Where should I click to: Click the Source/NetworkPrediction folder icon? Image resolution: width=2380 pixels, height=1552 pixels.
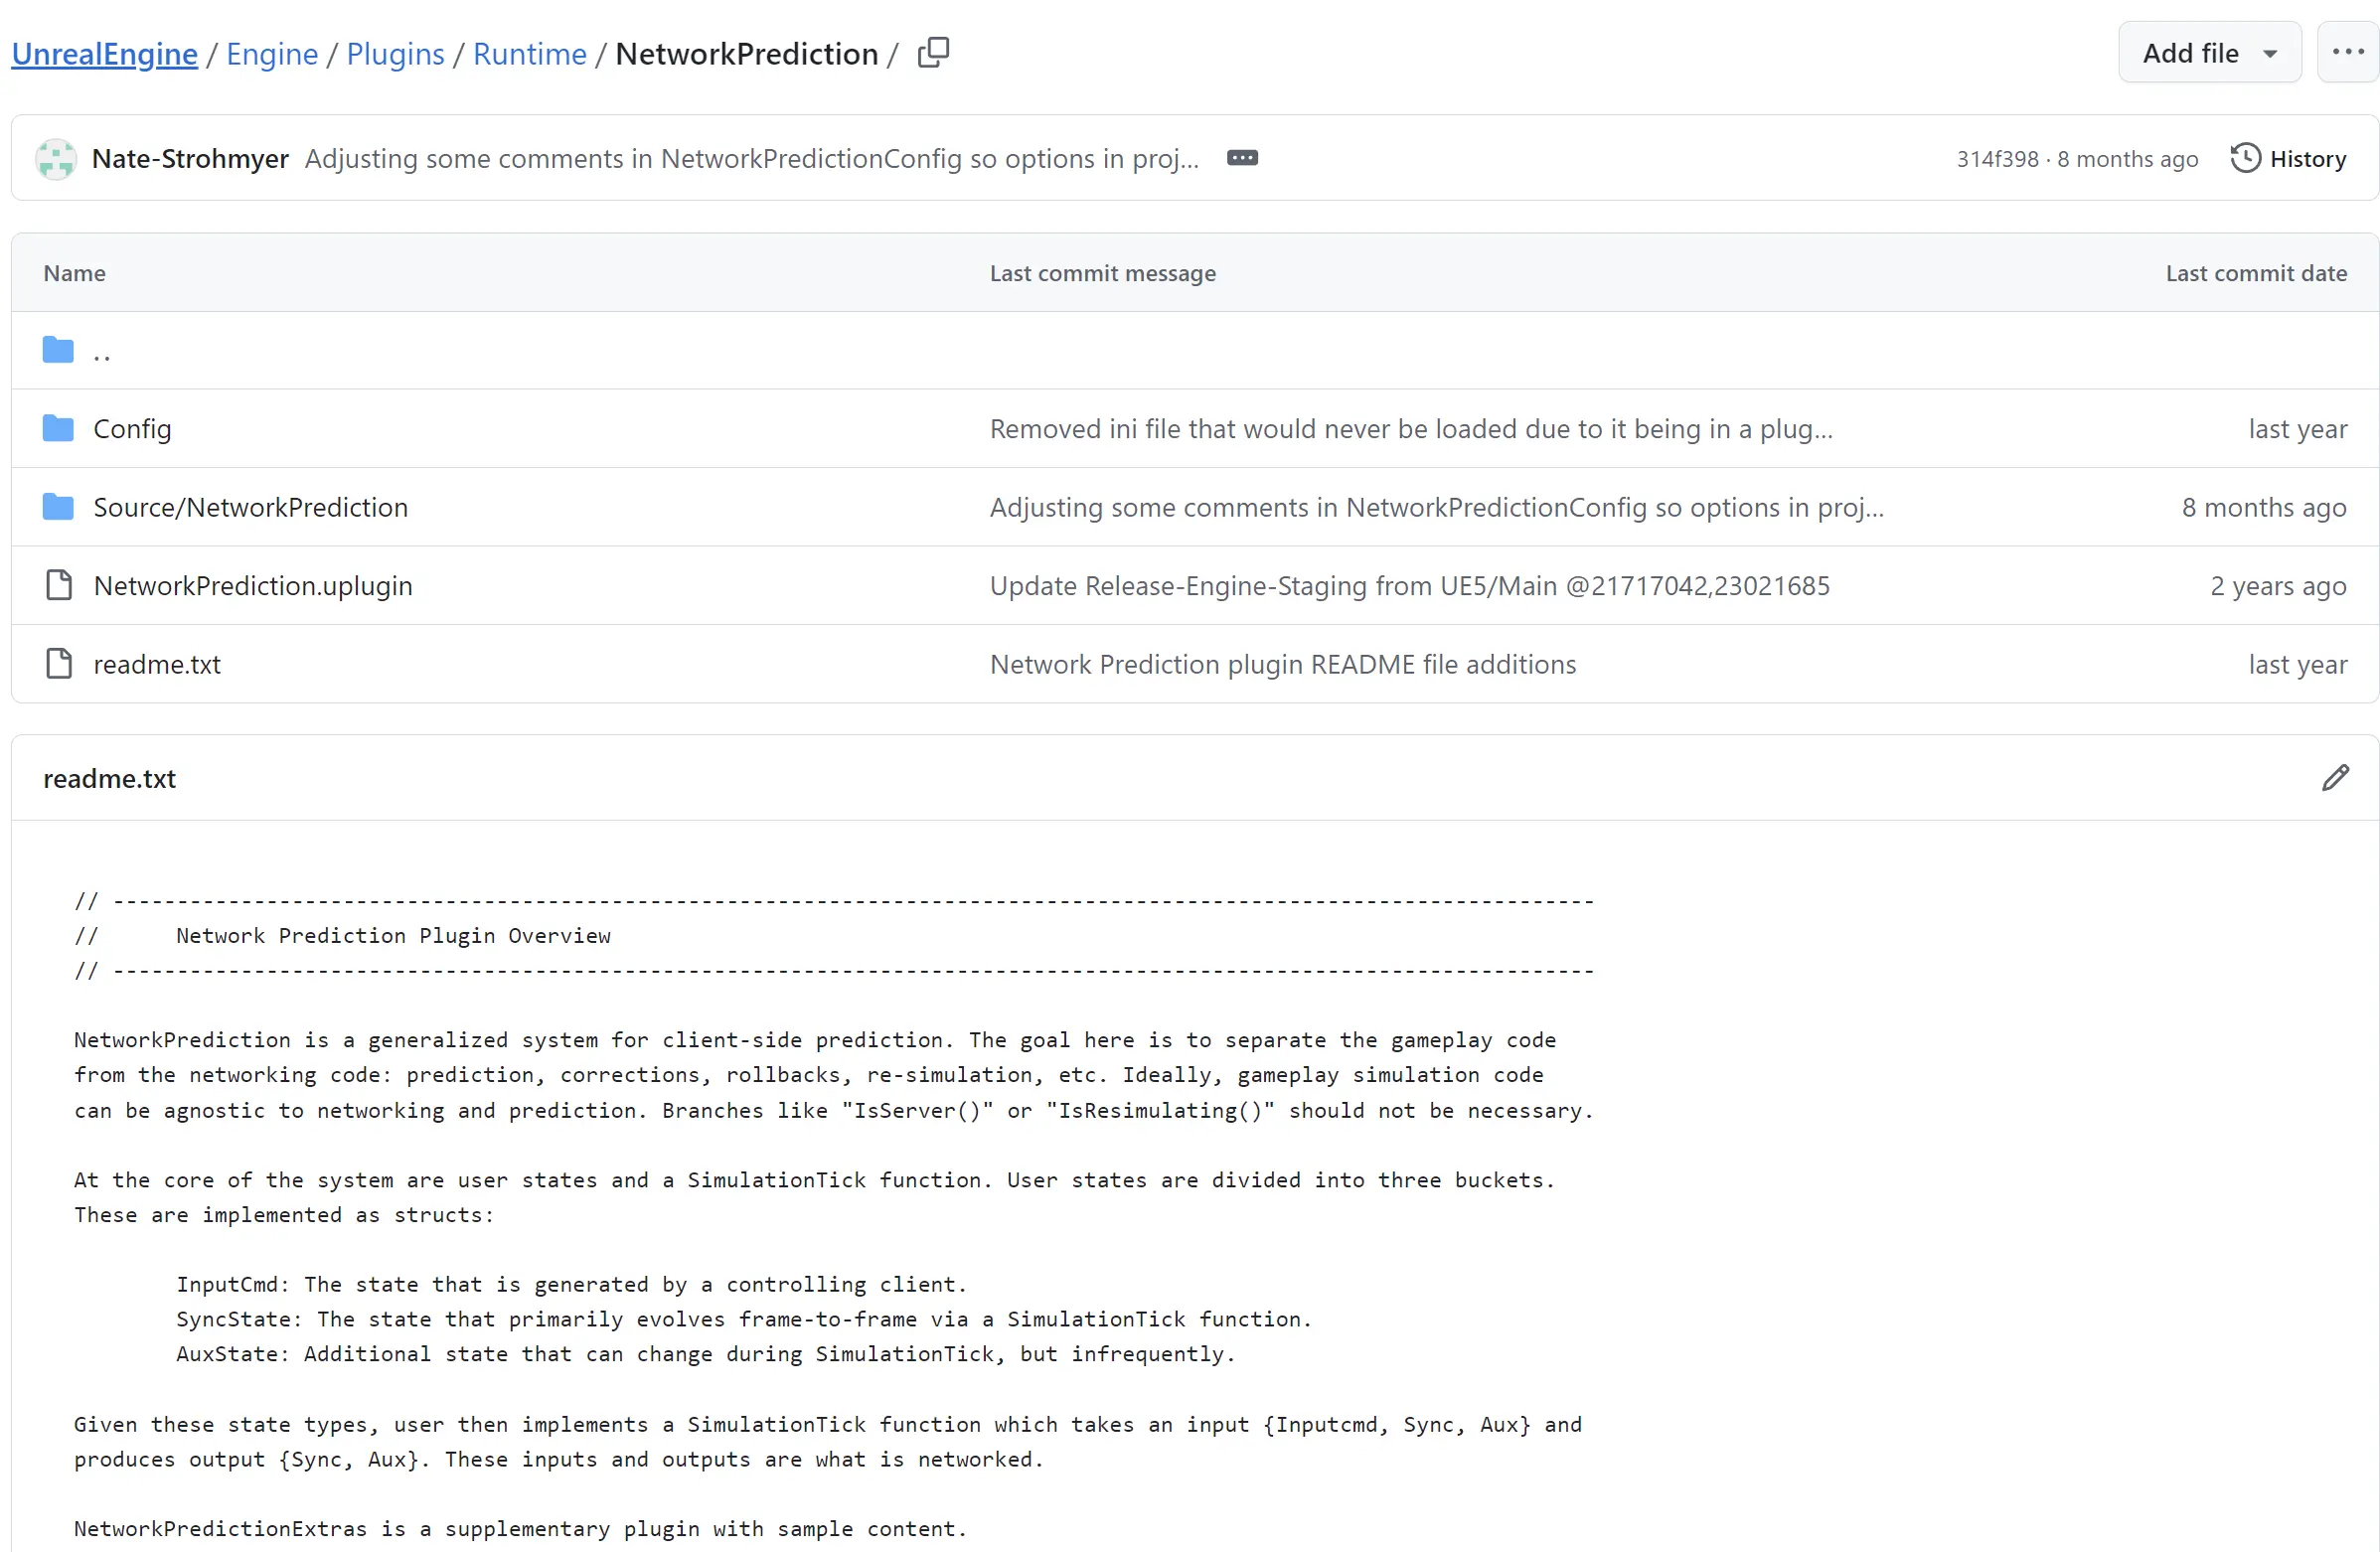click(x=58, y=507)
